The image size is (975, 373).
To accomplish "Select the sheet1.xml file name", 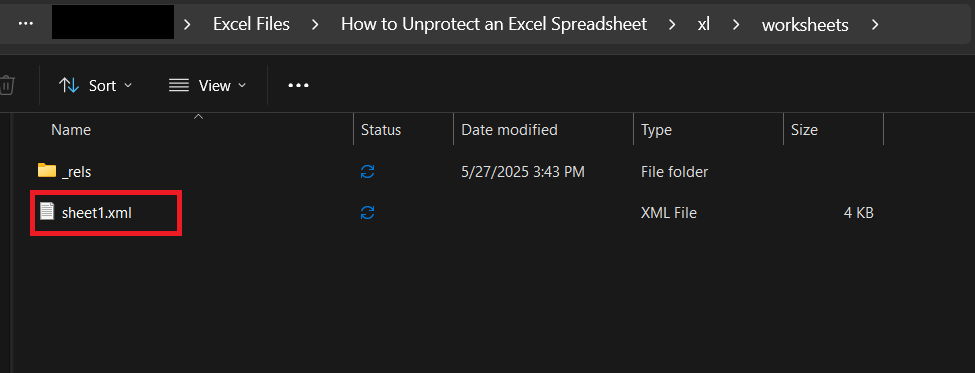I will click(96, 213).
